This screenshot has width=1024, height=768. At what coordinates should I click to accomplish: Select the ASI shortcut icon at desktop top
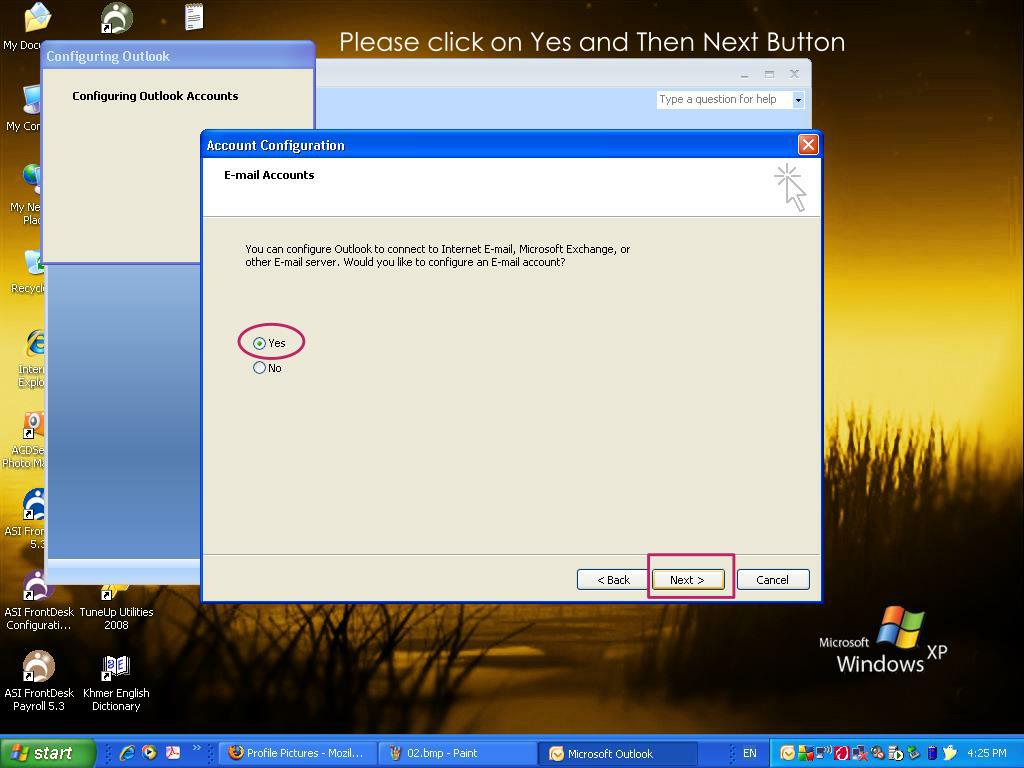(116, 18)
